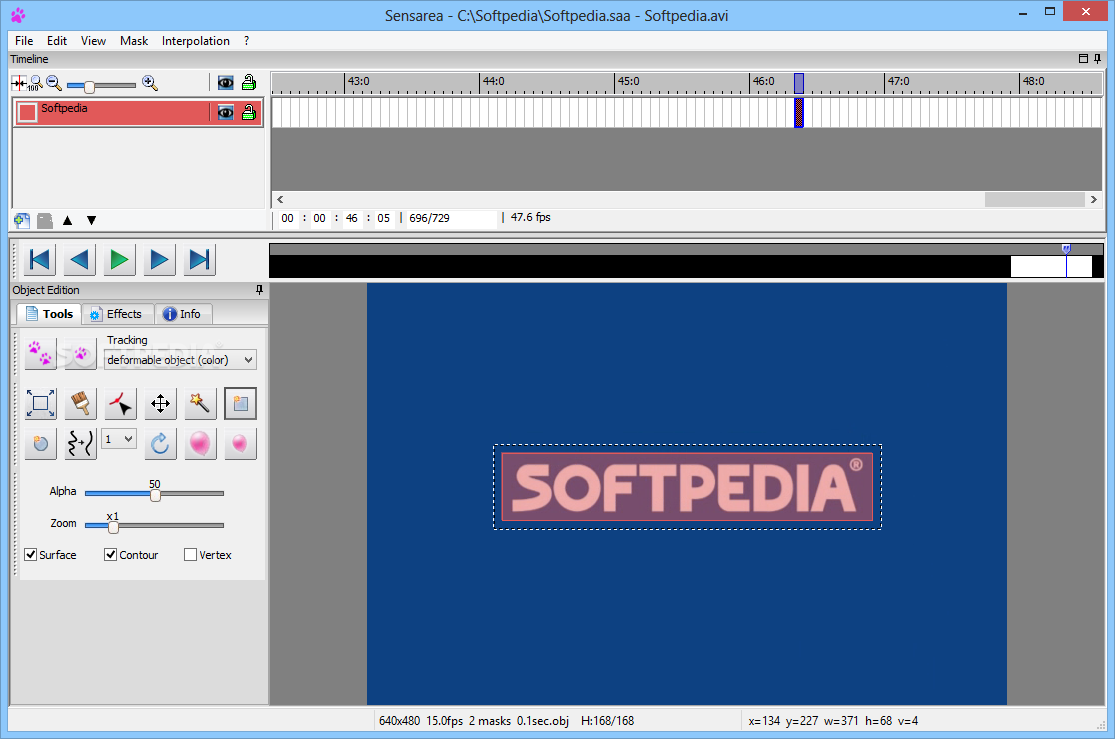Adjust the timeline zoom slider
Screen dimensions: 1115x739
click(90, 86)
